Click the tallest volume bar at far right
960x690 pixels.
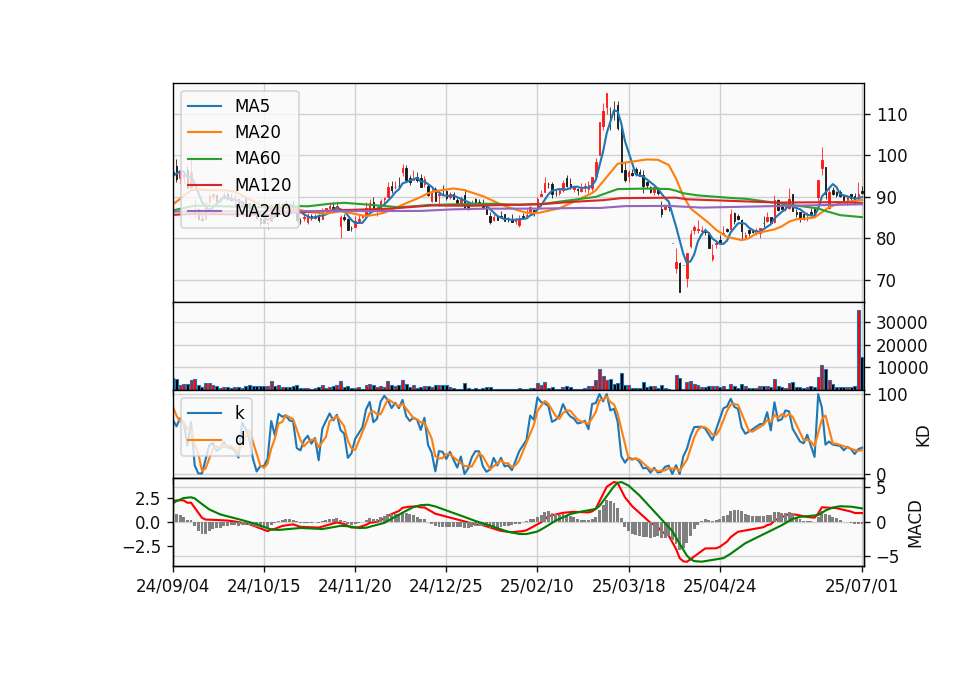(x=859, y=350)
